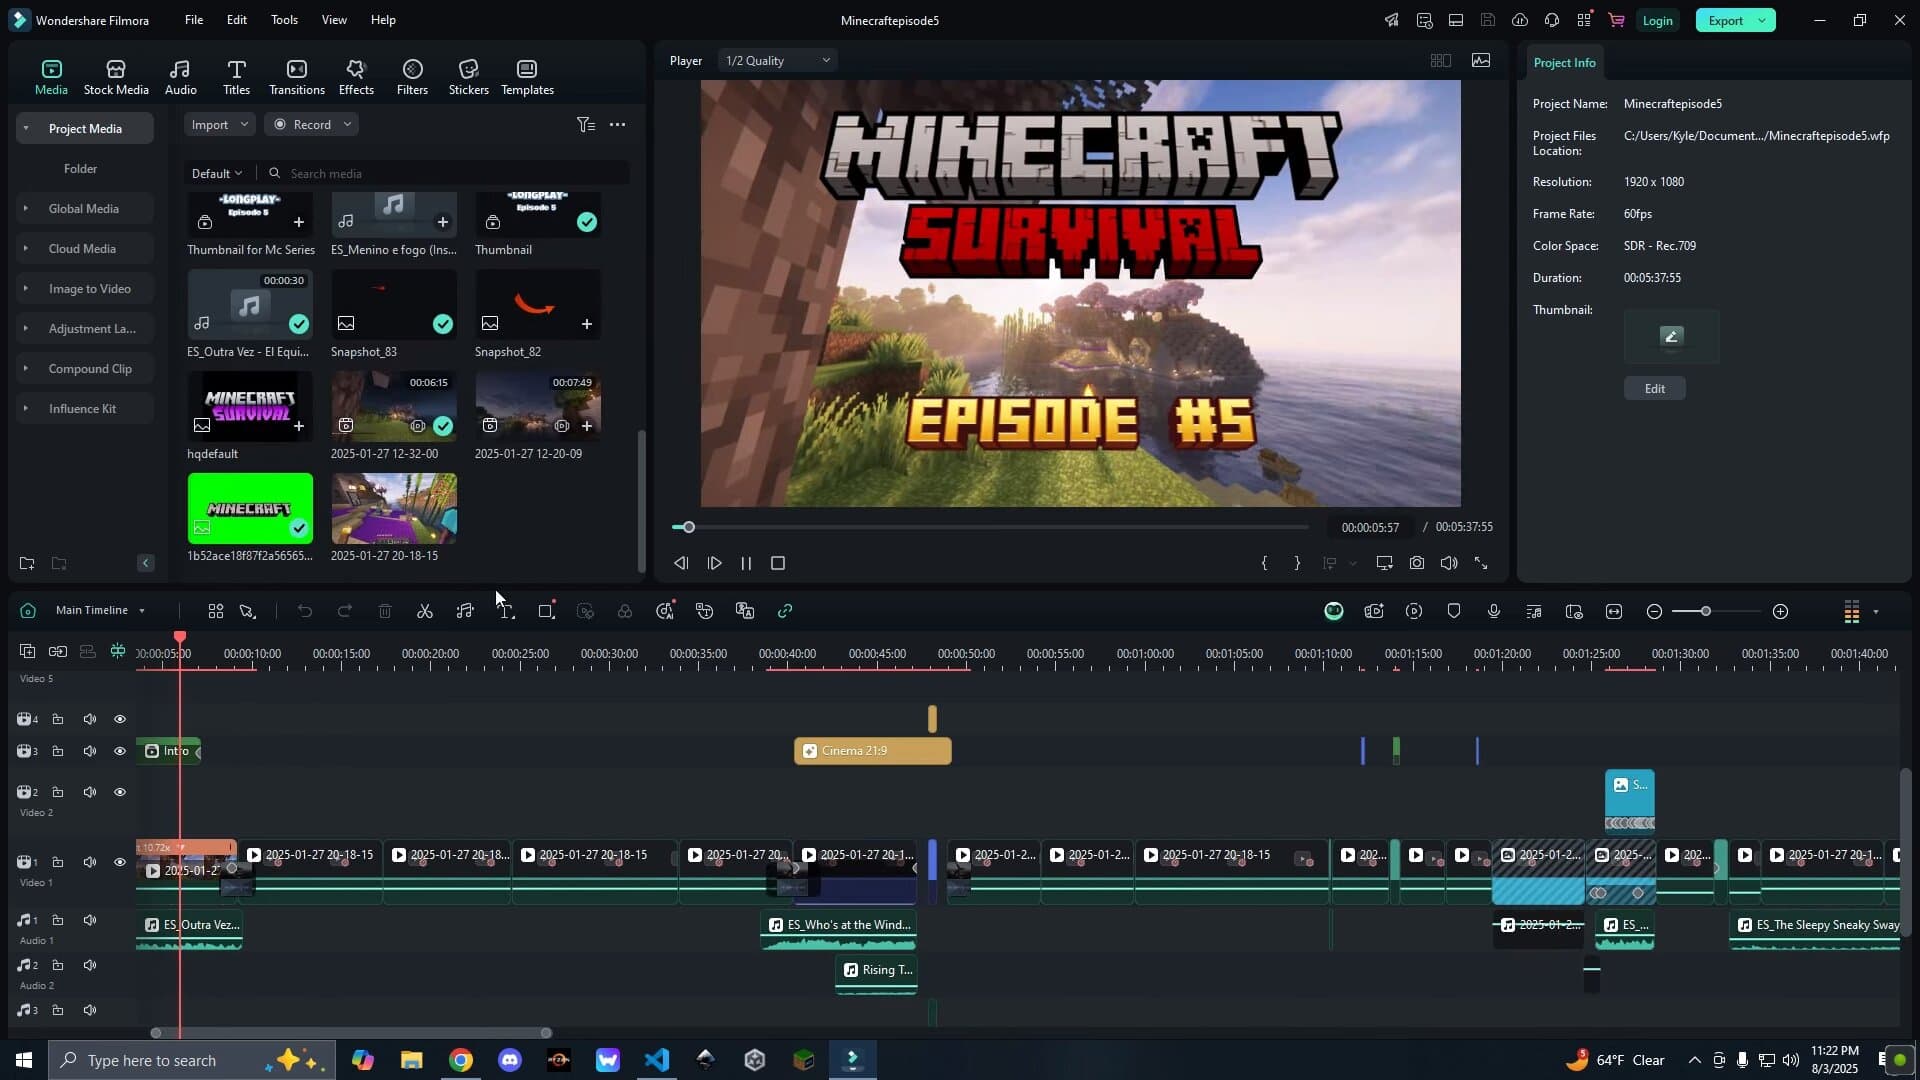1920x1080 pixels.
Task: Open the Stock Media panel
Action: pyautogui.click(x=115, y=75)
